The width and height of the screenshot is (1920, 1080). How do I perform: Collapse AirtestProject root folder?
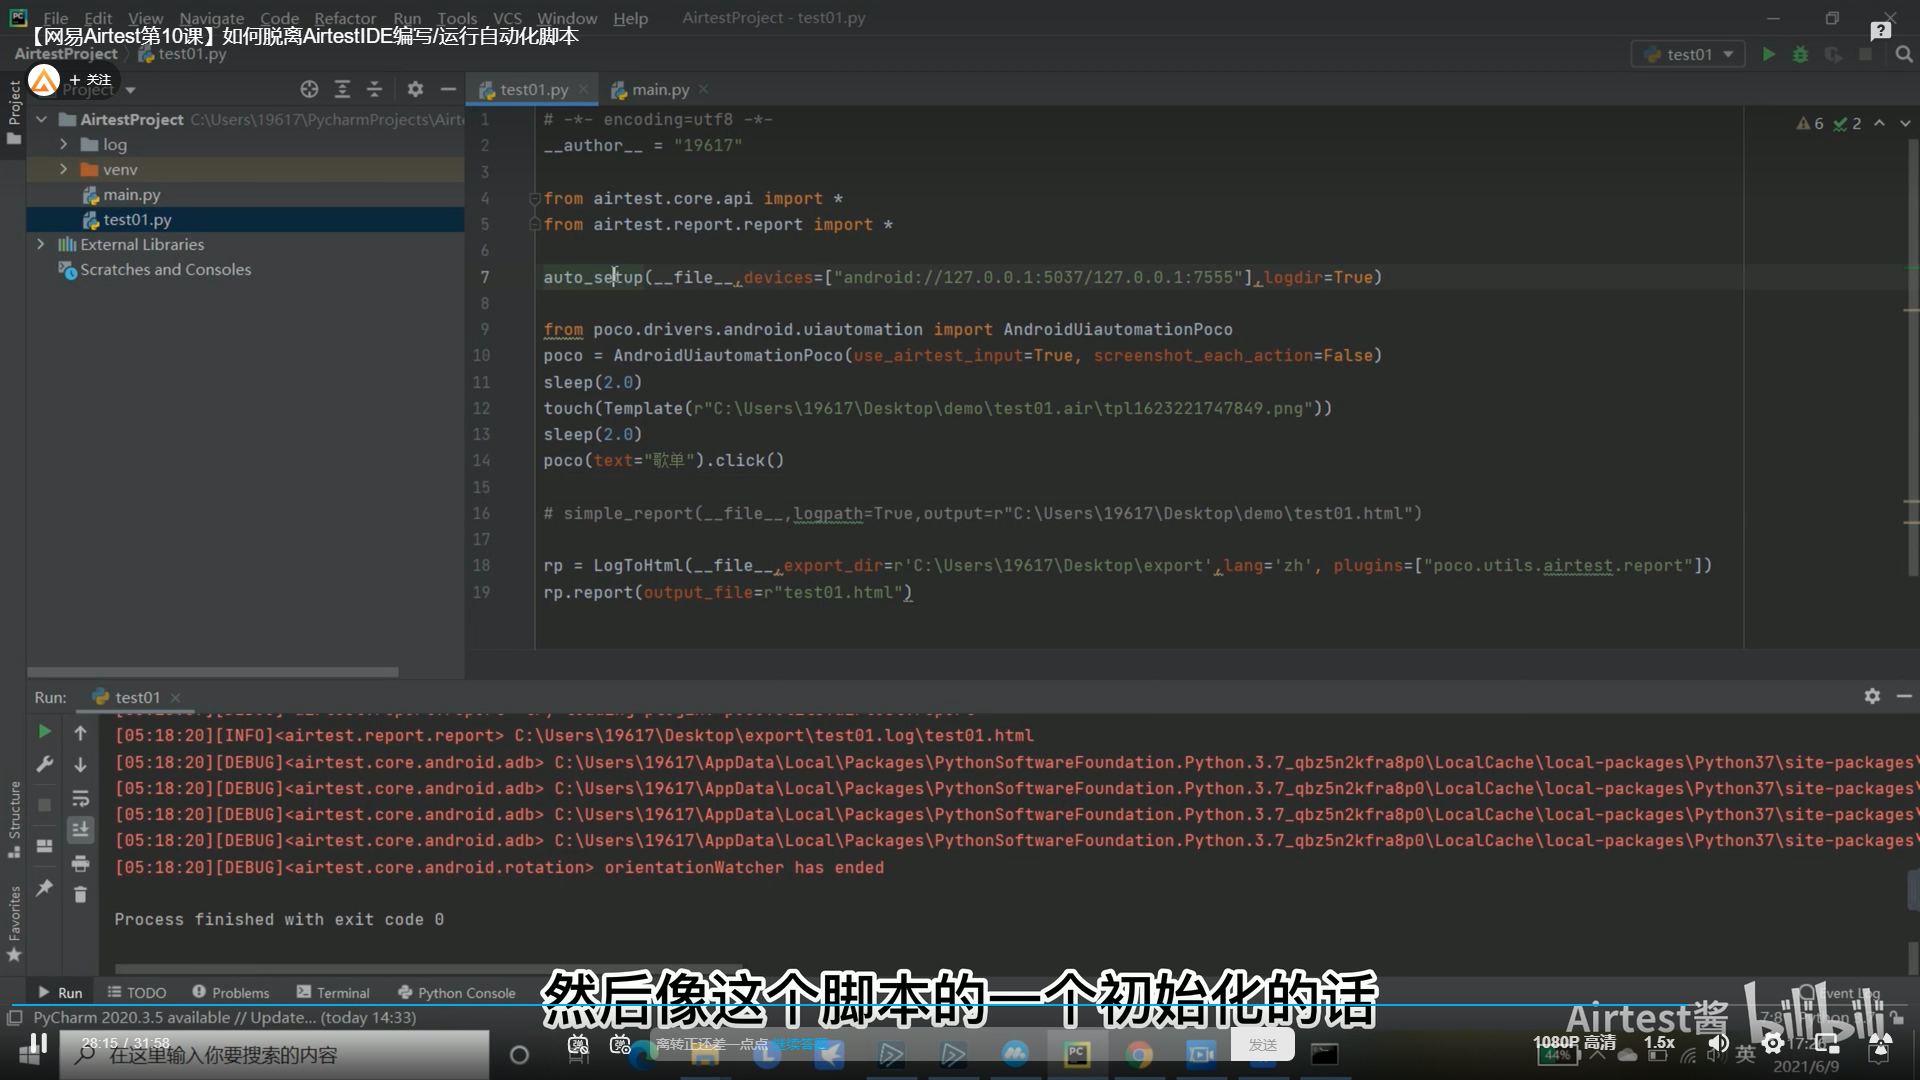pos(42,119)
